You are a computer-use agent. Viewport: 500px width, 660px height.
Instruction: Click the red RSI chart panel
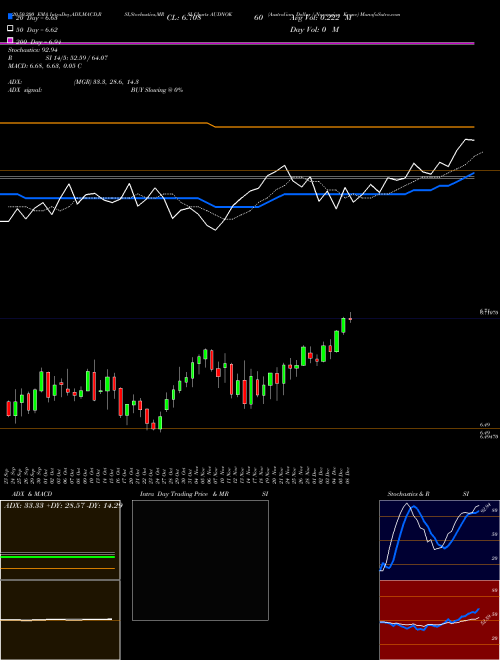point(439,620)
